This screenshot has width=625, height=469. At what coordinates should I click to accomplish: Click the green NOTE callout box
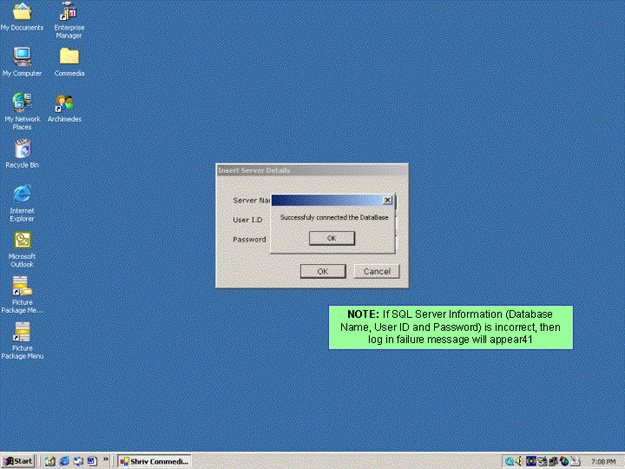tap(451, 328)
